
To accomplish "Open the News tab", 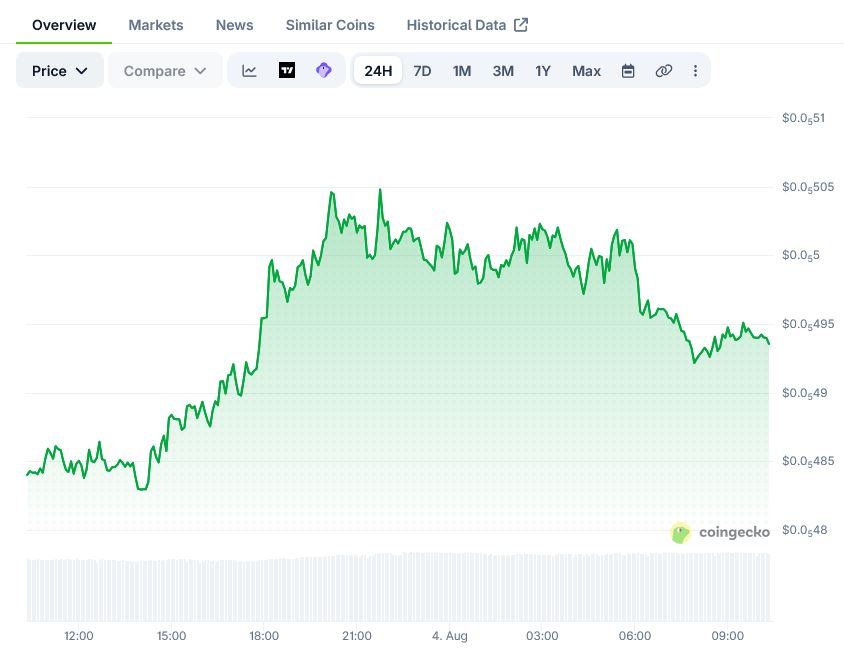I will coord(234,25).
